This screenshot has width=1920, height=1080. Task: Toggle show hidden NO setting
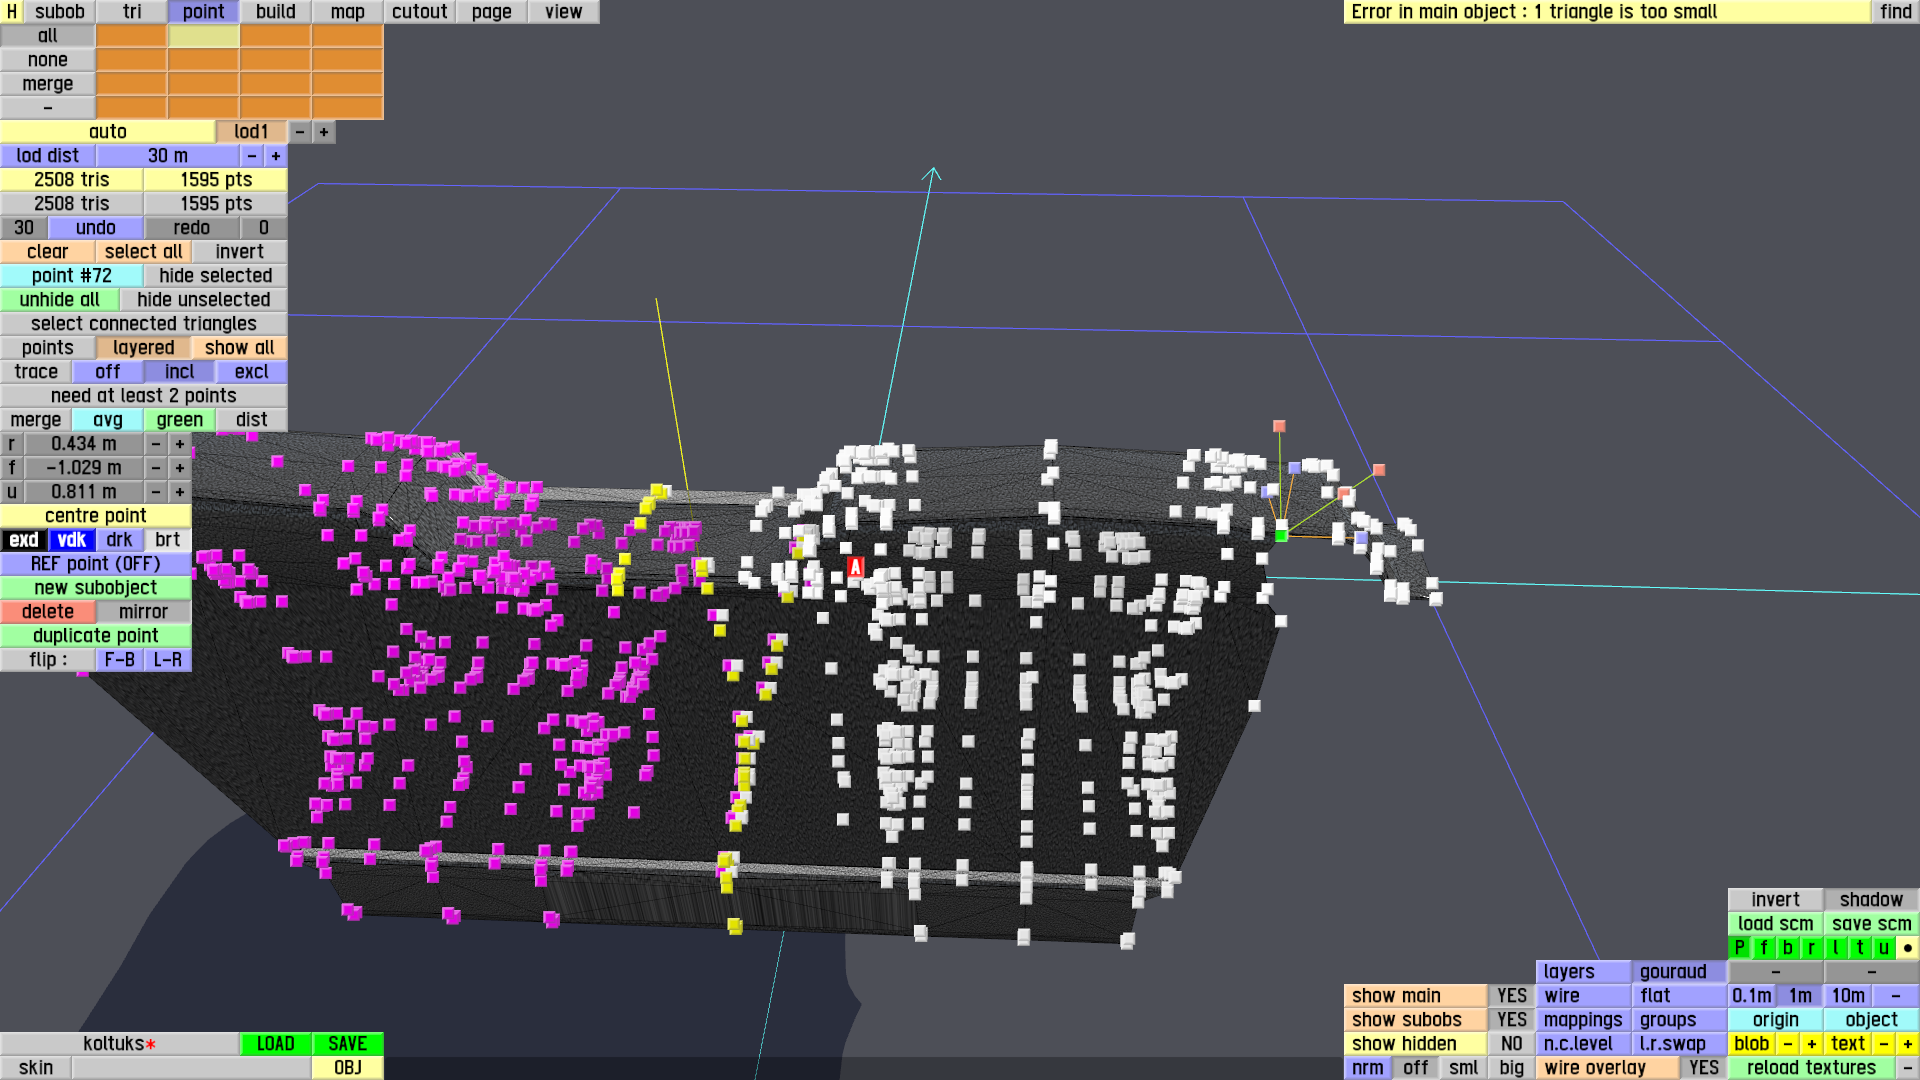[x=1511, y=1044]
